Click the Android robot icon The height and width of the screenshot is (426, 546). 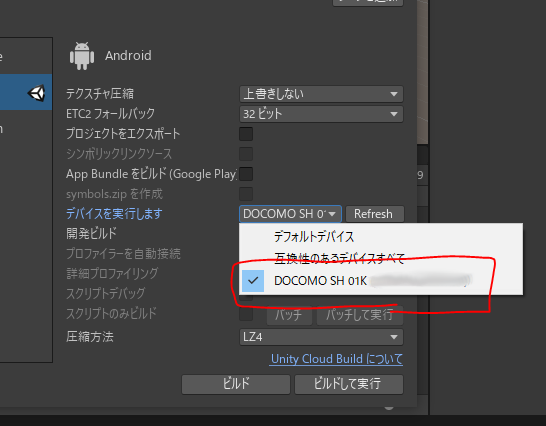[82, 56]
